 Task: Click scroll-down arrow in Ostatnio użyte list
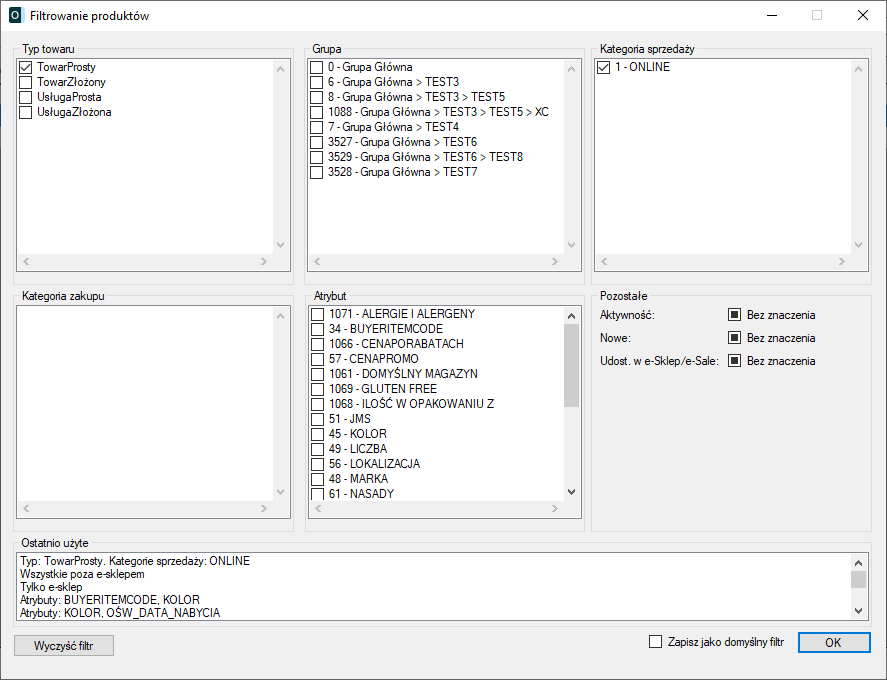(x=858, y=610)
